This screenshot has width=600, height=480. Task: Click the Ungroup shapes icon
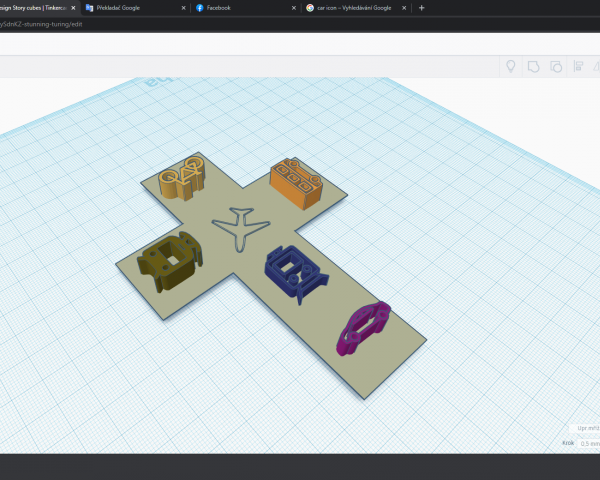(555, 67)
